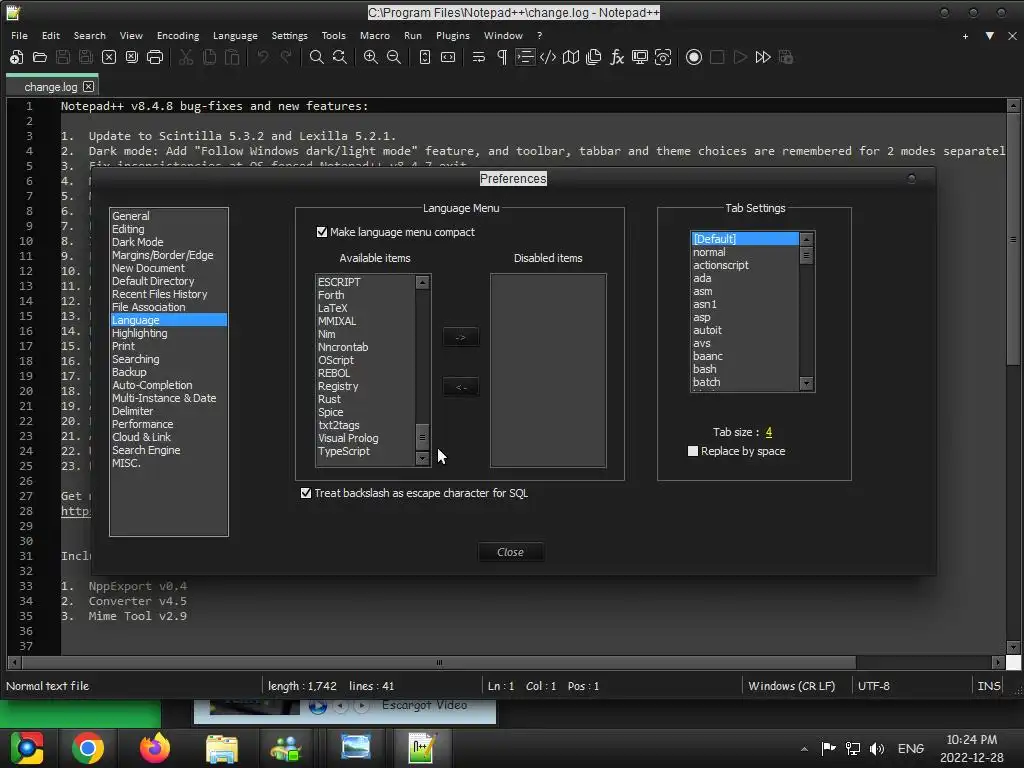Open Google Chrome from the taskbar
Viewport: 1024px width, 768px height.
pyautogui.click(x=88, y=748)
